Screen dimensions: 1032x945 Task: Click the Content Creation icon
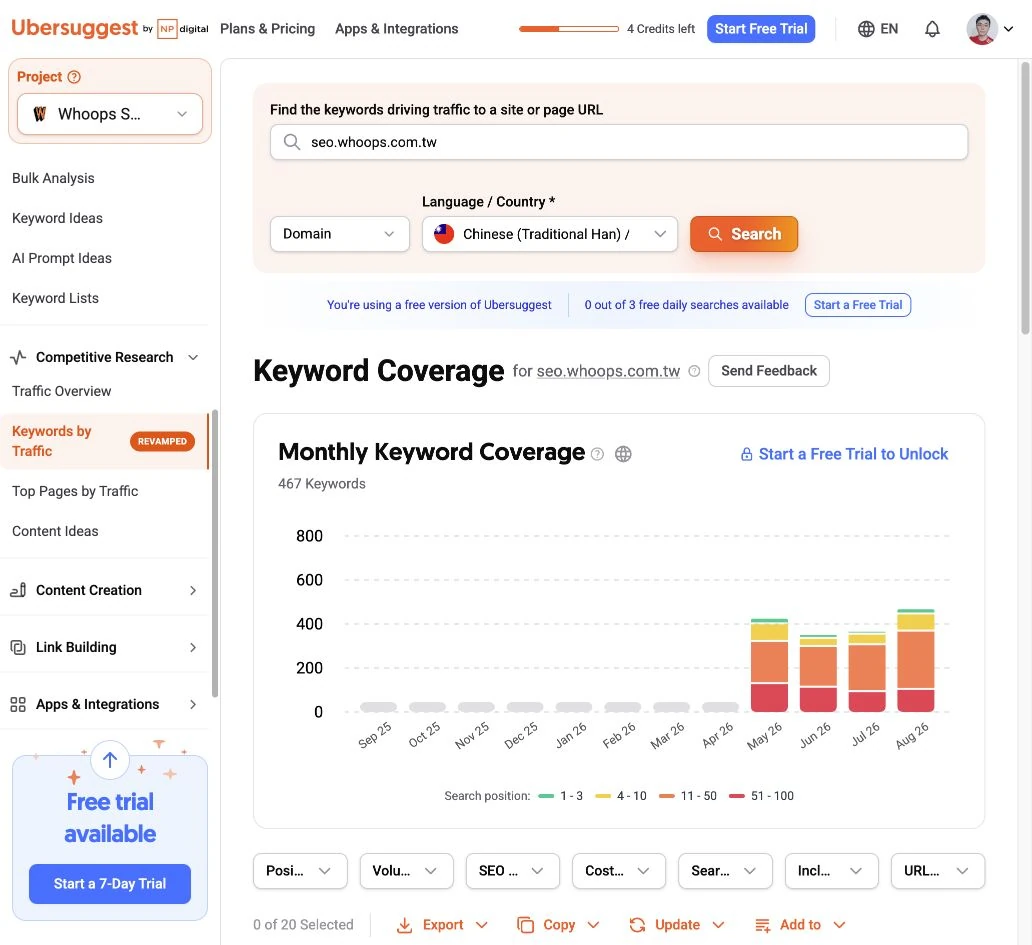click(x=18, y=590)
